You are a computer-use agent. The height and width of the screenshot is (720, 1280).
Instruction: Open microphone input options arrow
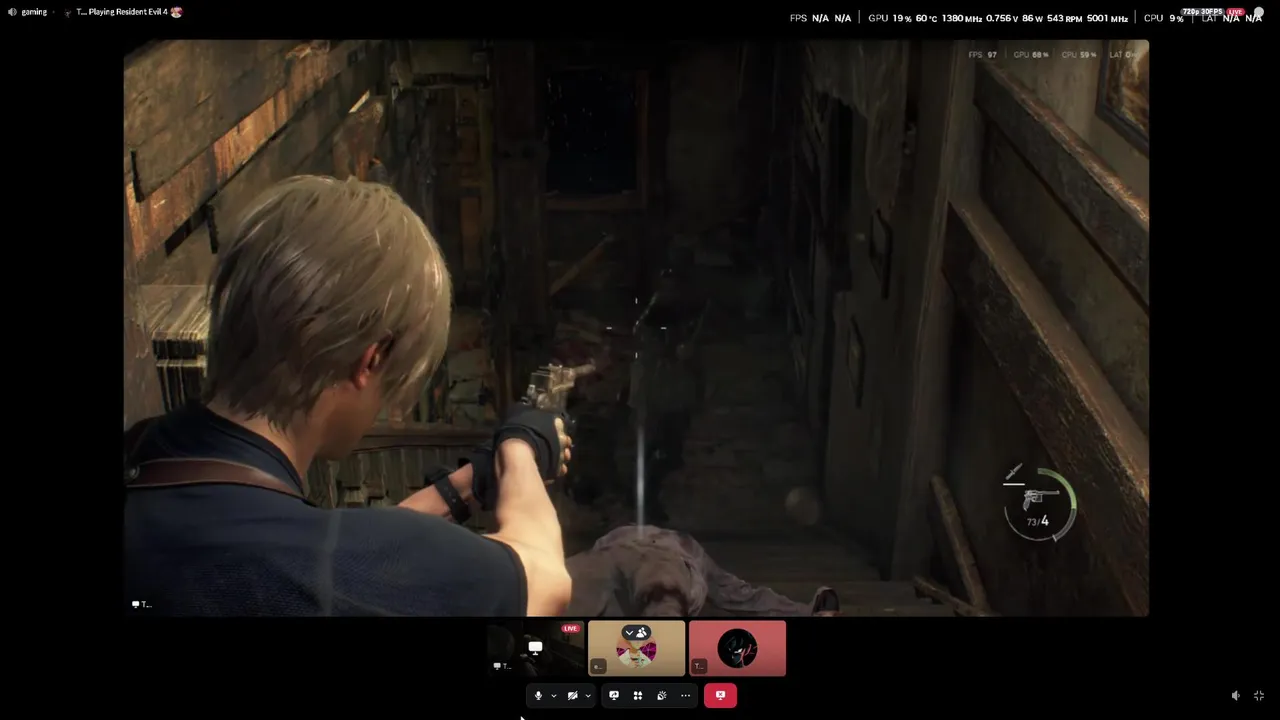tap(554, 696)
